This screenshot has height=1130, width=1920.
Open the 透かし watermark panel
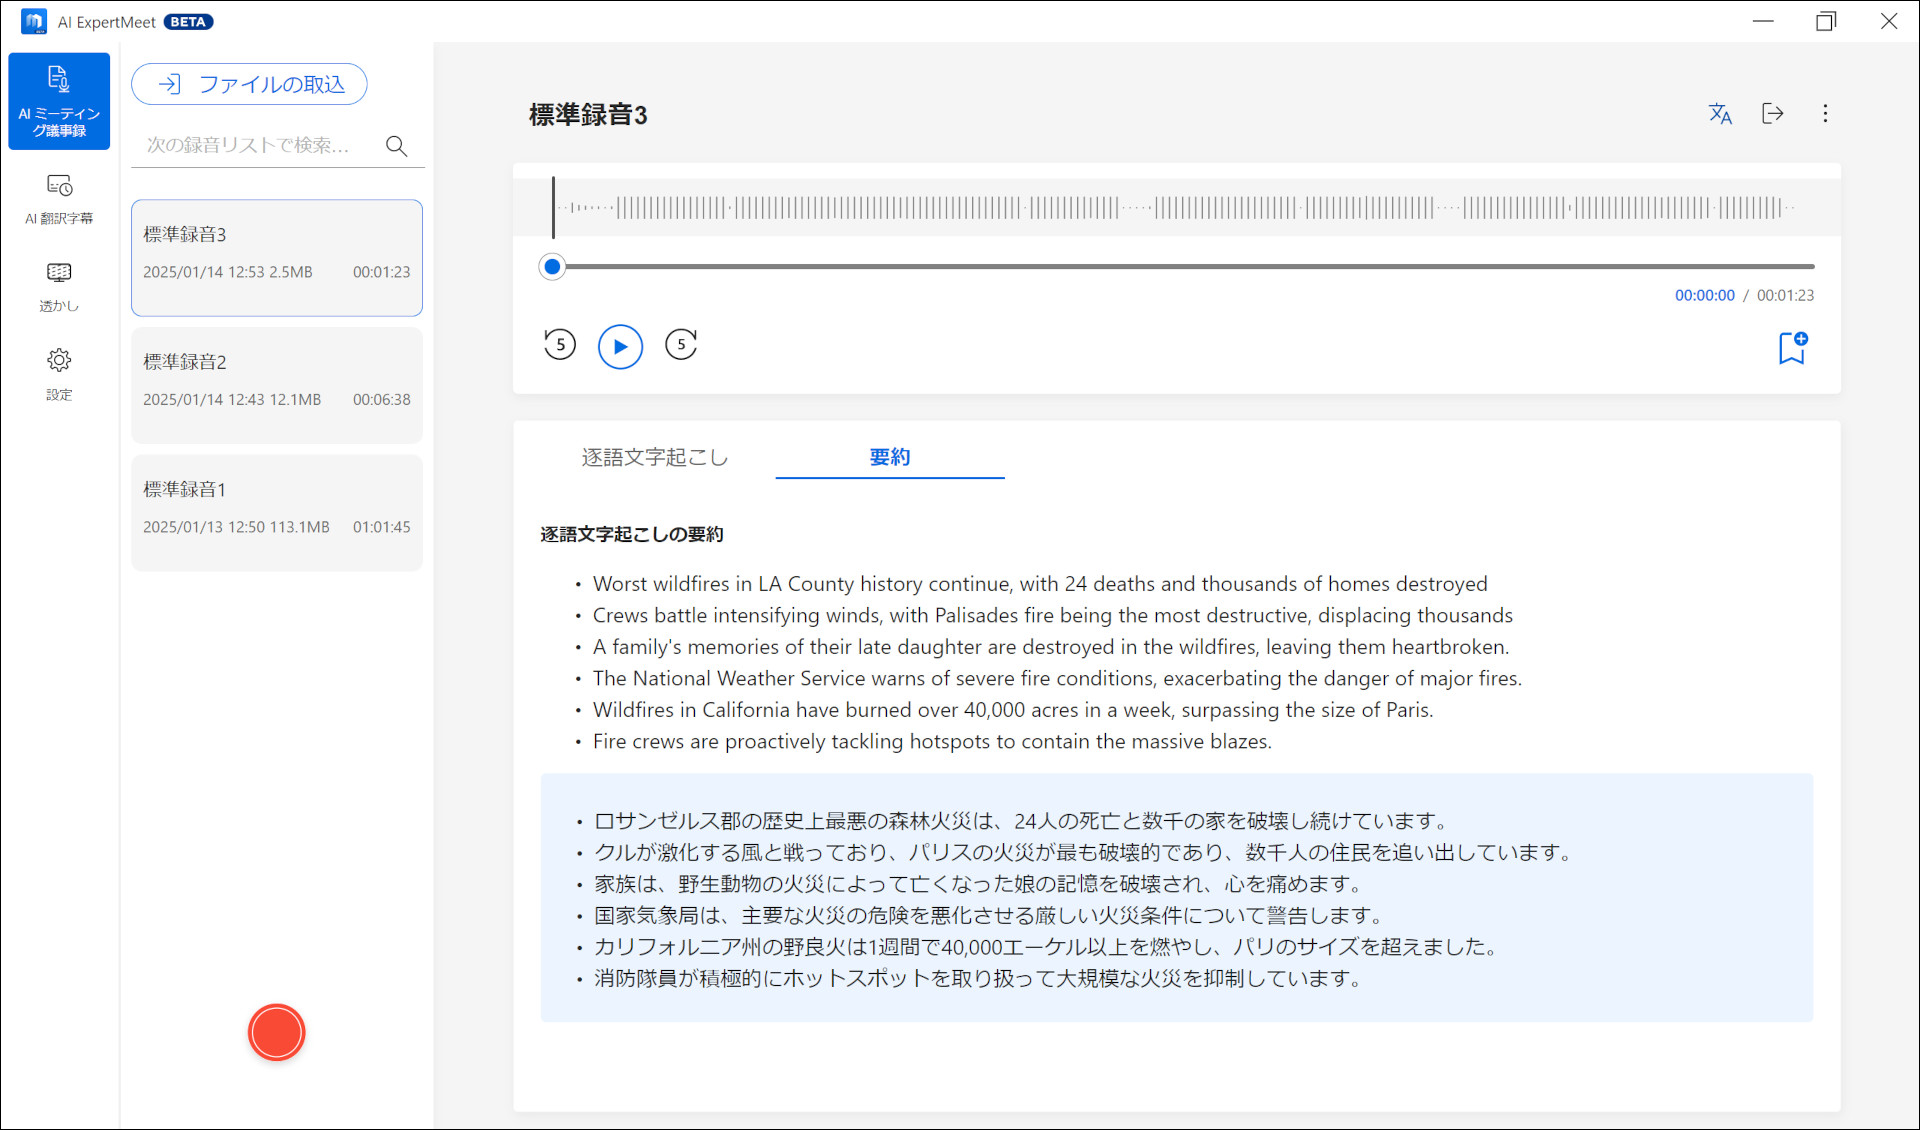59,287
